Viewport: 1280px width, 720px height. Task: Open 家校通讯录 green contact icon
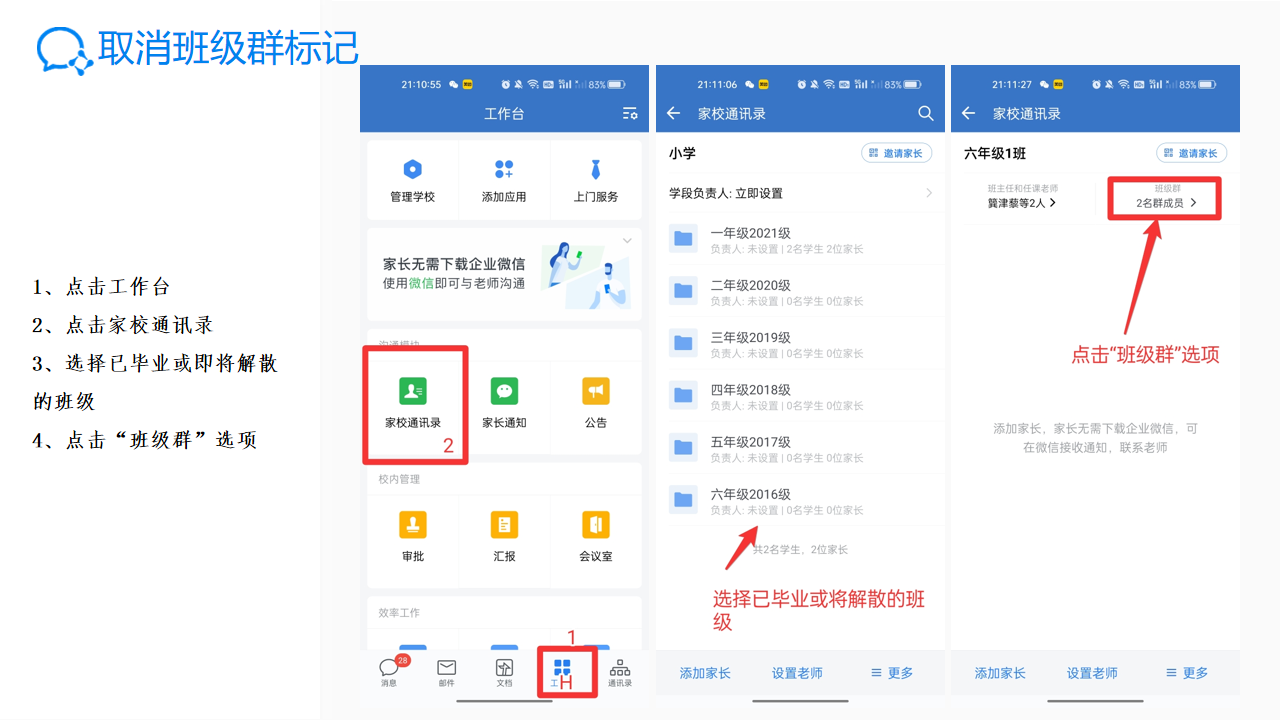pyautogui.click(x=413, y=391)
